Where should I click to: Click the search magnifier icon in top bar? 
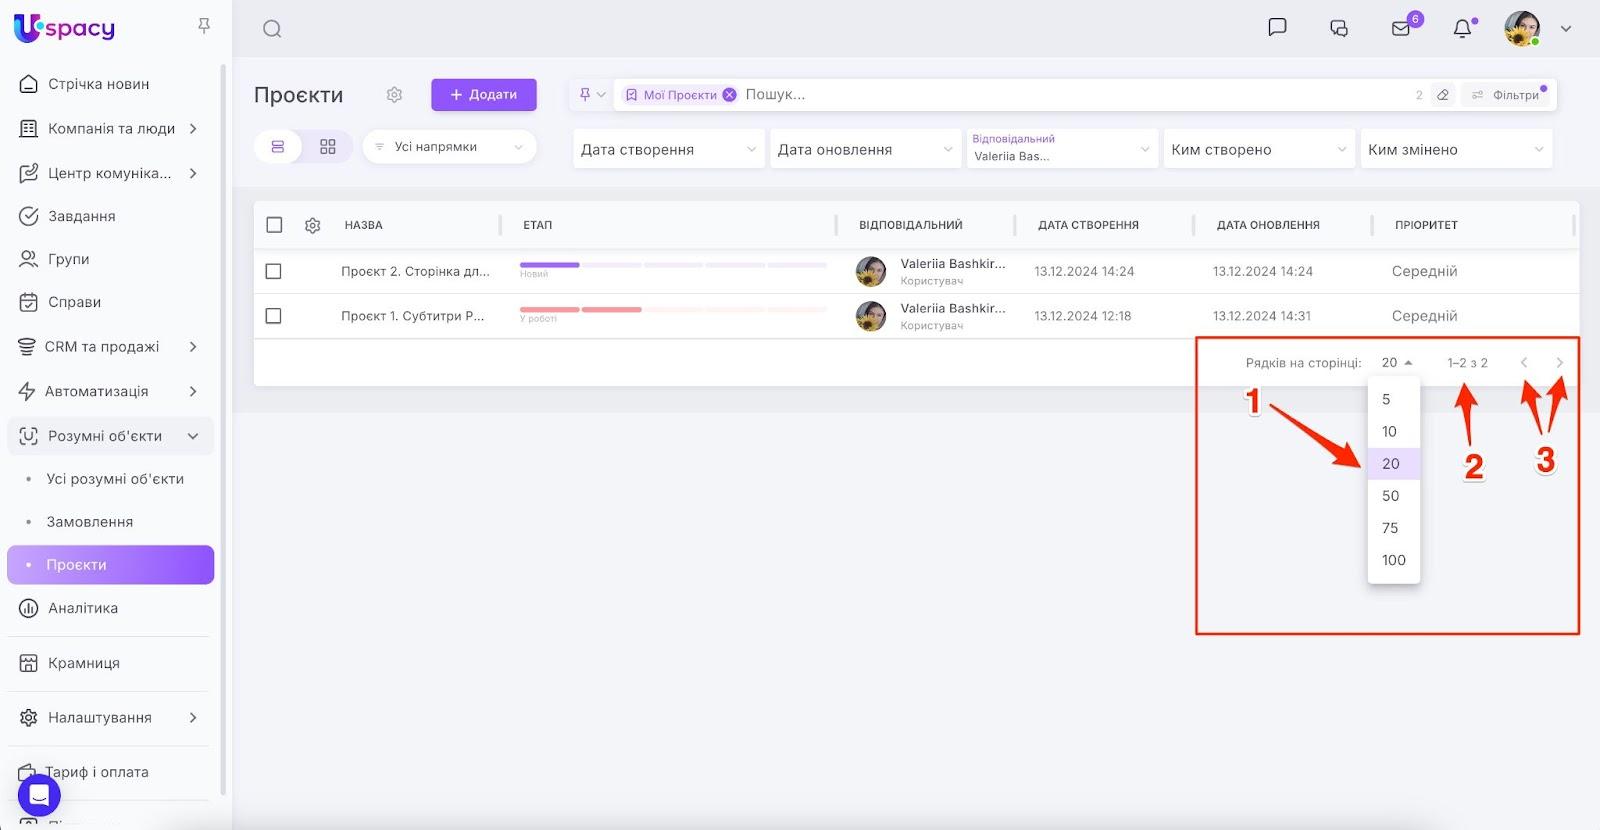272,29
